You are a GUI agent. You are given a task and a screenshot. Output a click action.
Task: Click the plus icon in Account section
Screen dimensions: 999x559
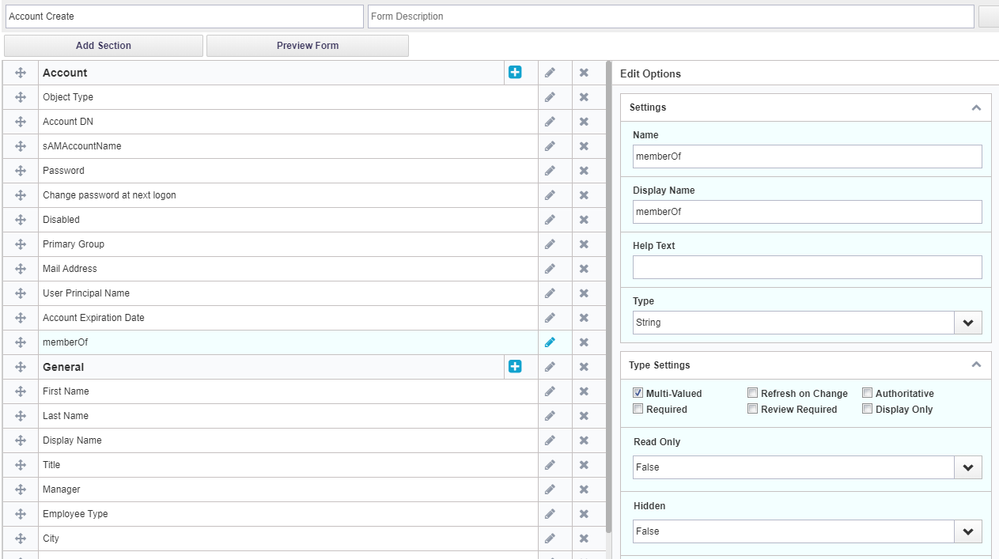click(515, 73)
